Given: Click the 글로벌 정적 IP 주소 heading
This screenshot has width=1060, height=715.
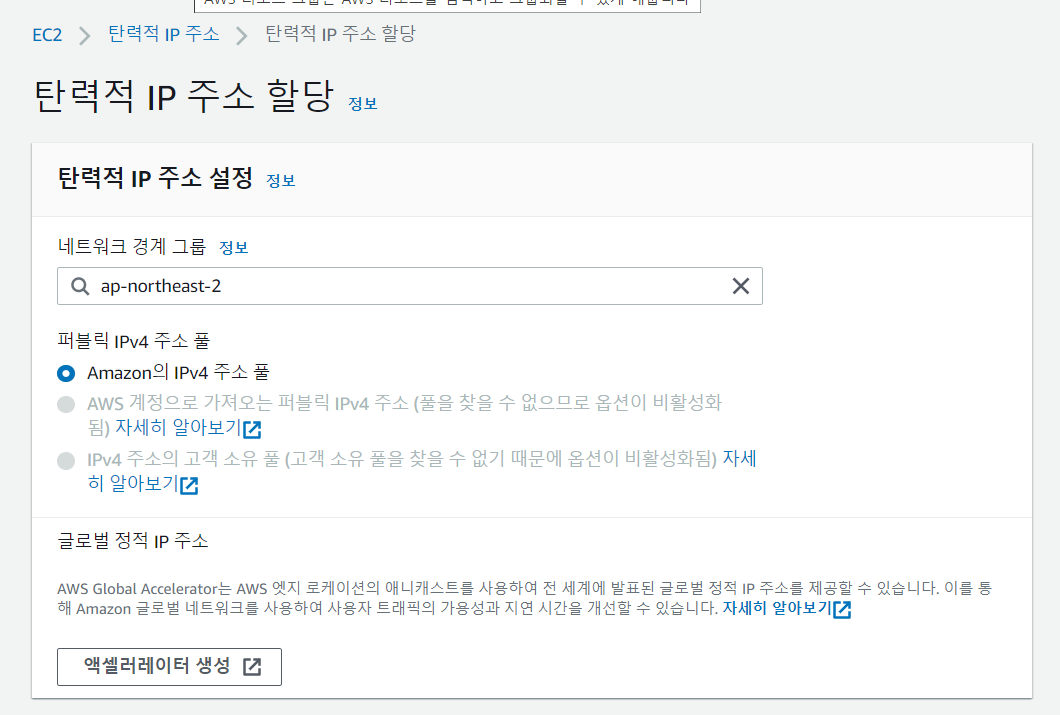Looking at the screenshot, I should [x=133, y=541].
